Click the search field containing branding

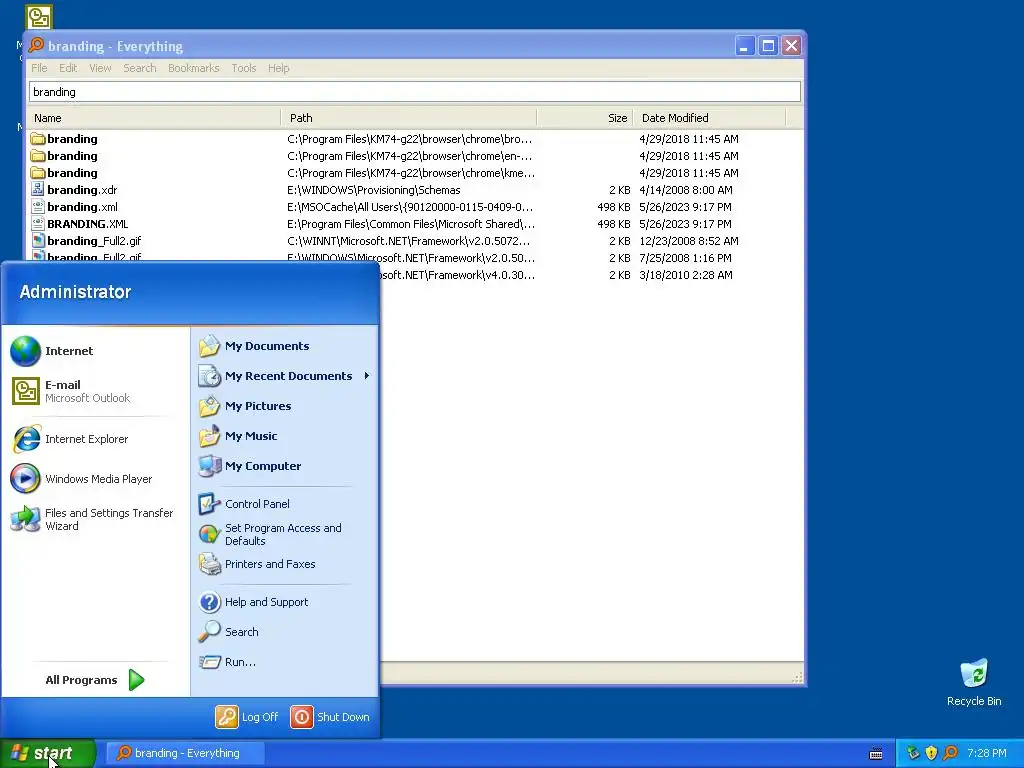pyautogui.click(x=415, y=92)
